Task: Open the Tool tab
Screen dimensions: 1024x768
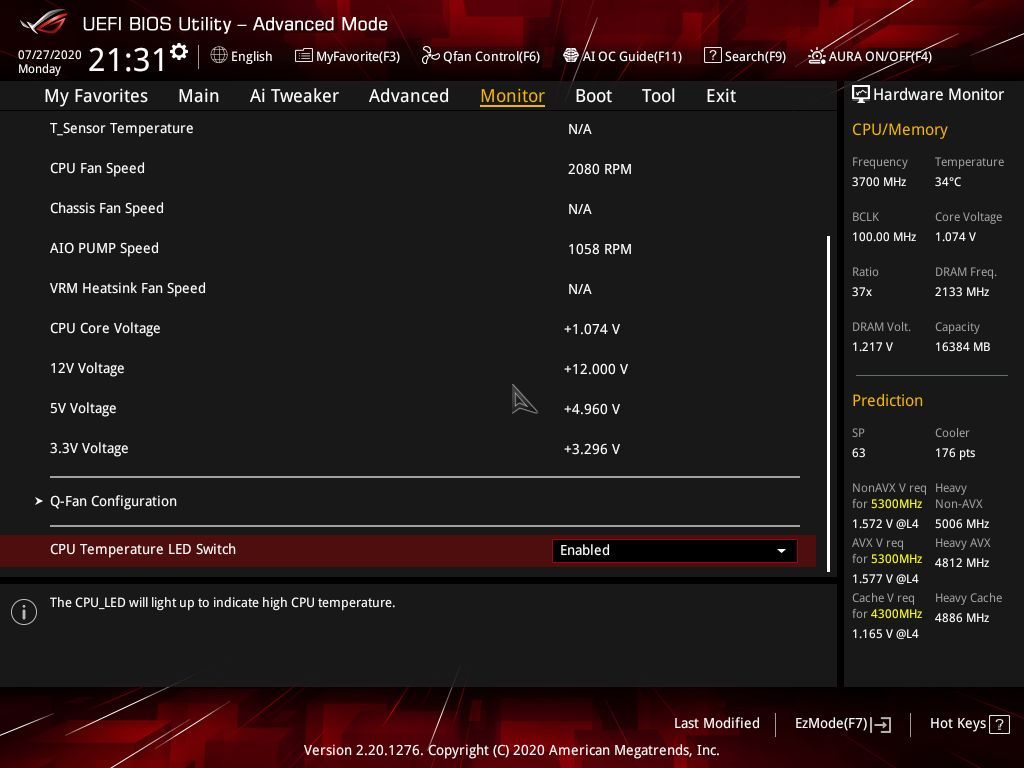Action: click(658, 95)
